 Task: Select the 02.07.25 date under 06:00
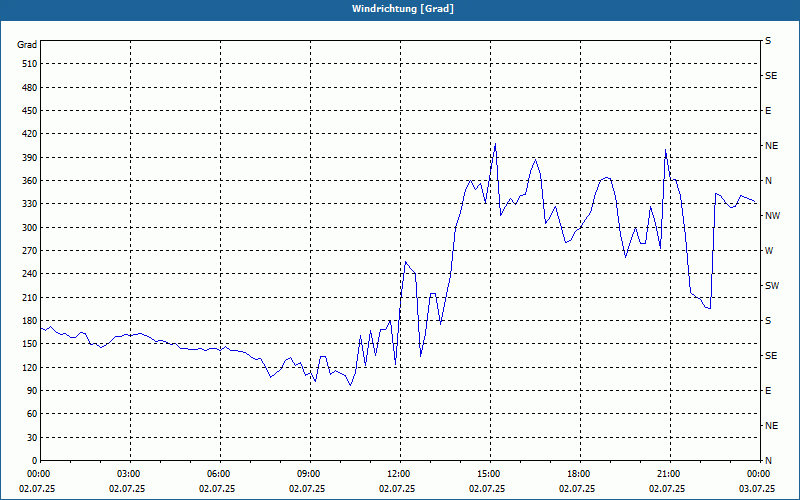point(217,488)
